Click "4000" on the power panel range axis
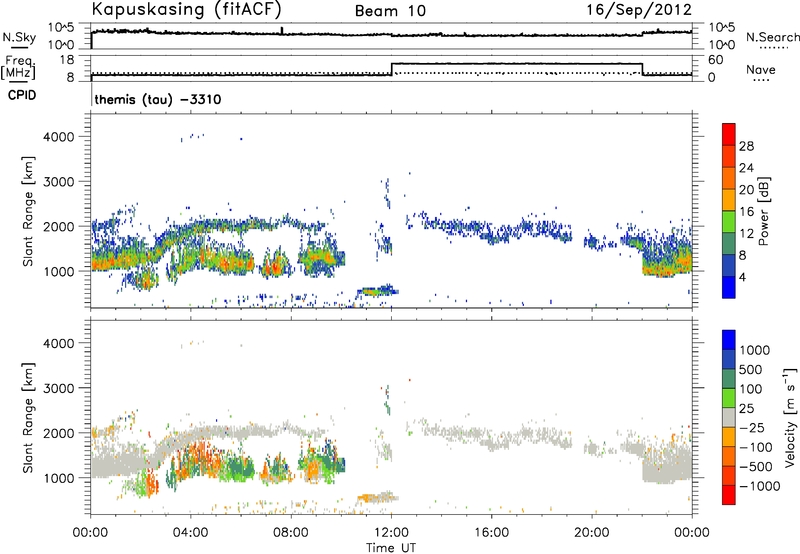Image resolution: width=800 pixels, height=554 pixels. 59,137
